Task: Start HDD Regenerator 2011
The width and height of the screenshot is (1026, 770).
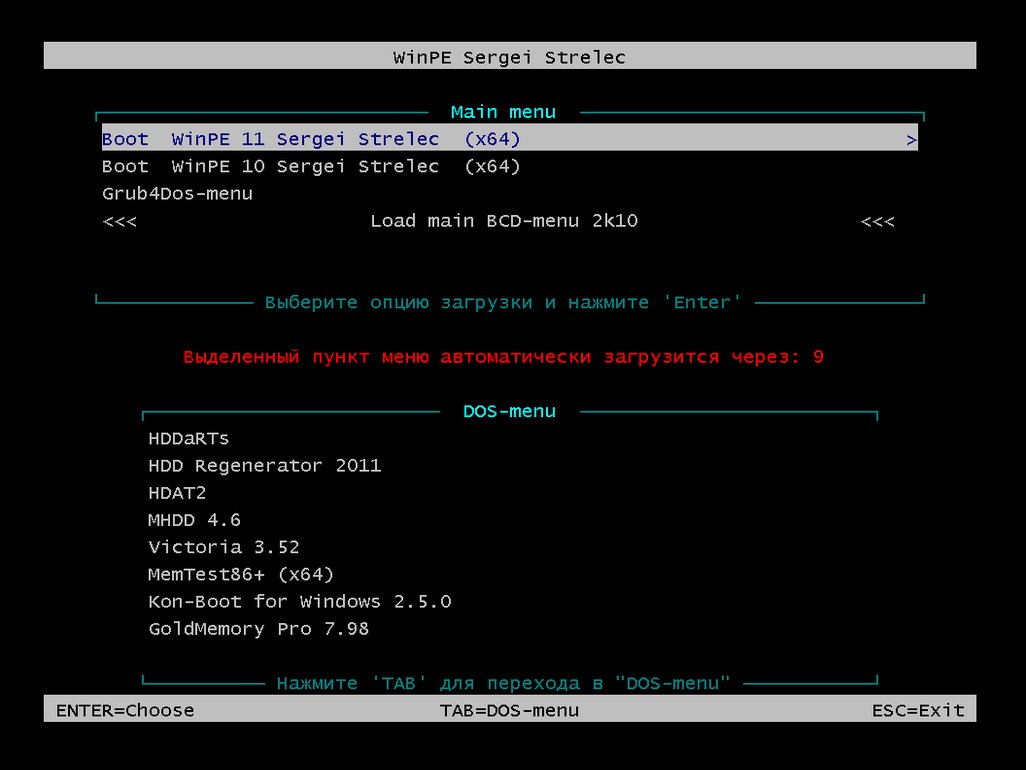Action: click(x=264, y=466)
